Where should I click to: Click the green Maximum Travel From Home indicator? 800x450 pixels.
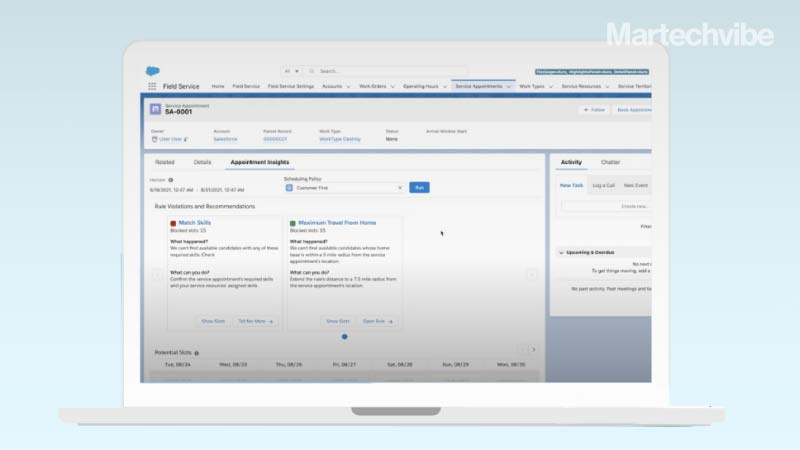[293, 223]
